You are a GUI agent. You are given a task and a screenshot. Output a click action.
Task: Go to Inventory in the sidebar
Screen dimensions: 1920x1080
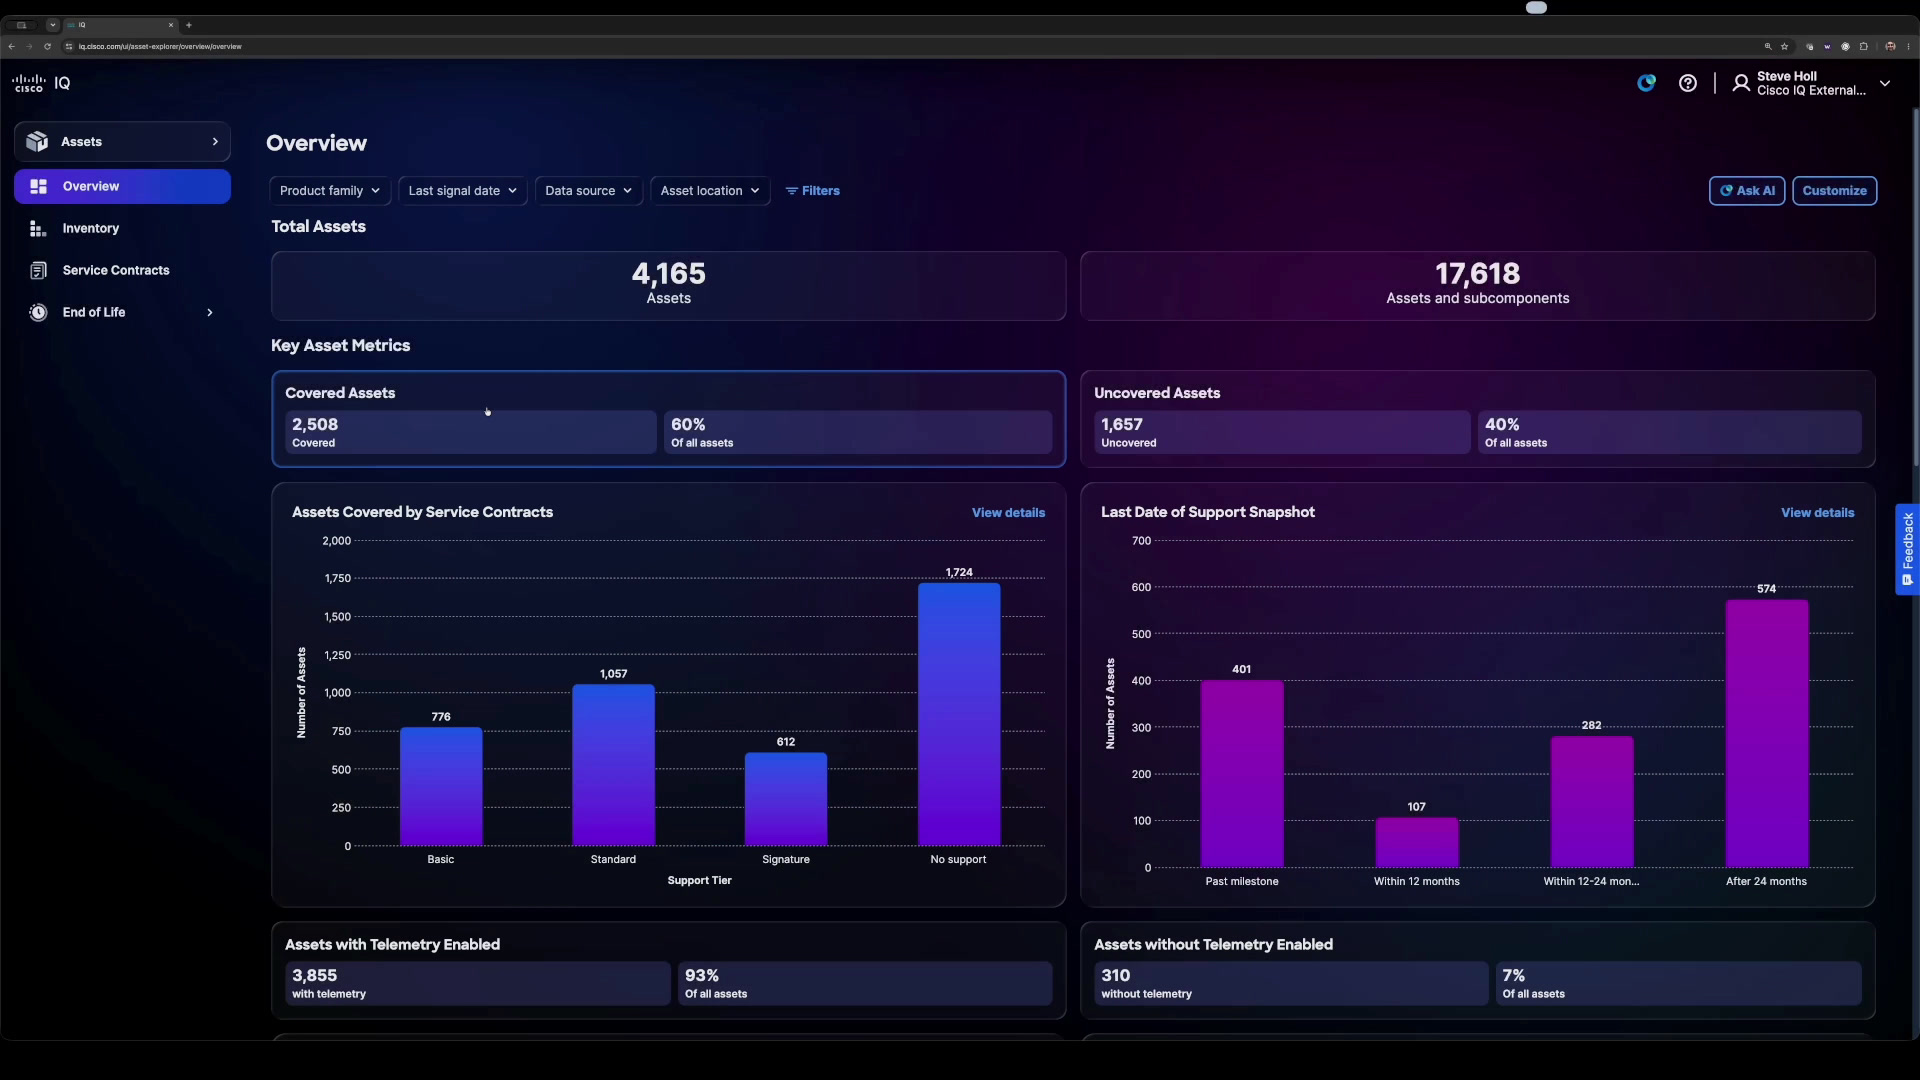tap(122, 229)
